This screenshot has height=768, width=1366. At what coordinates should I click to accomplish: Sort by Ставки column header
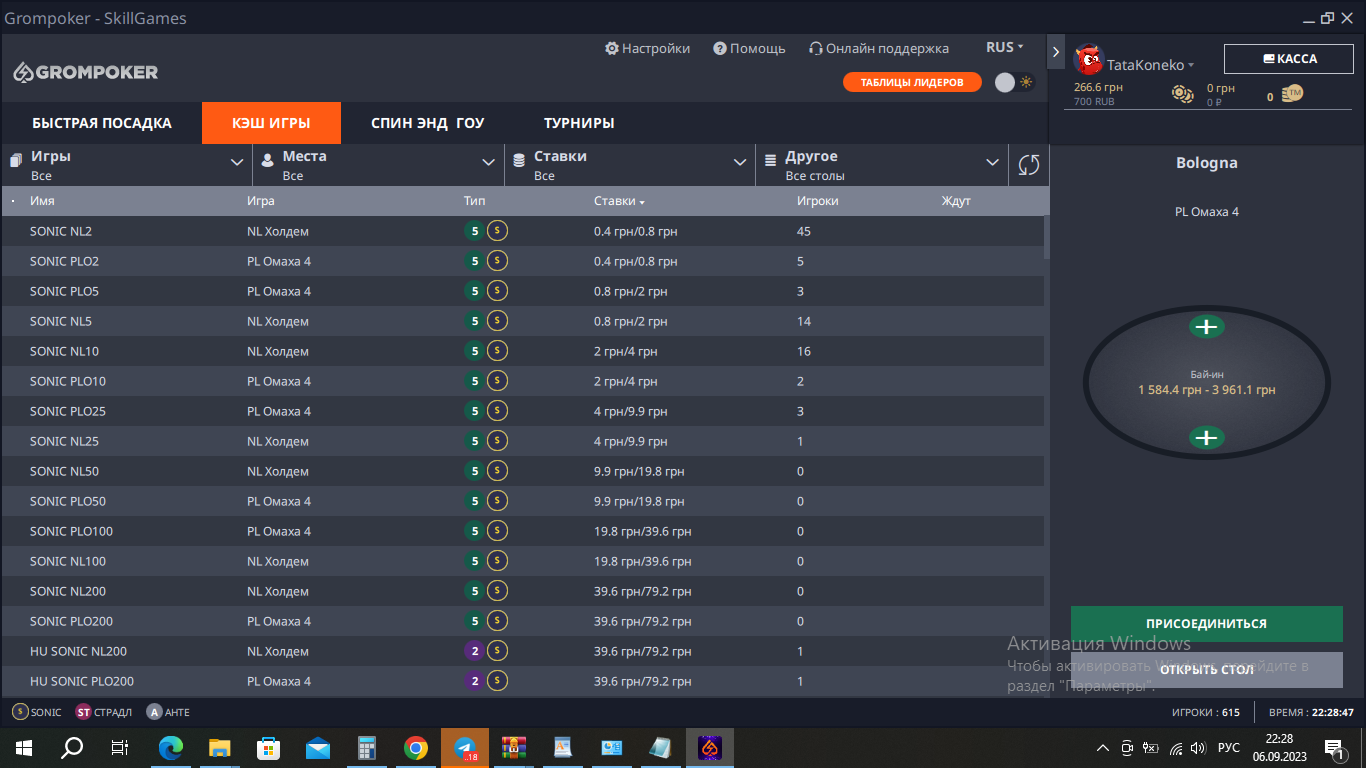tap(619, 201)
